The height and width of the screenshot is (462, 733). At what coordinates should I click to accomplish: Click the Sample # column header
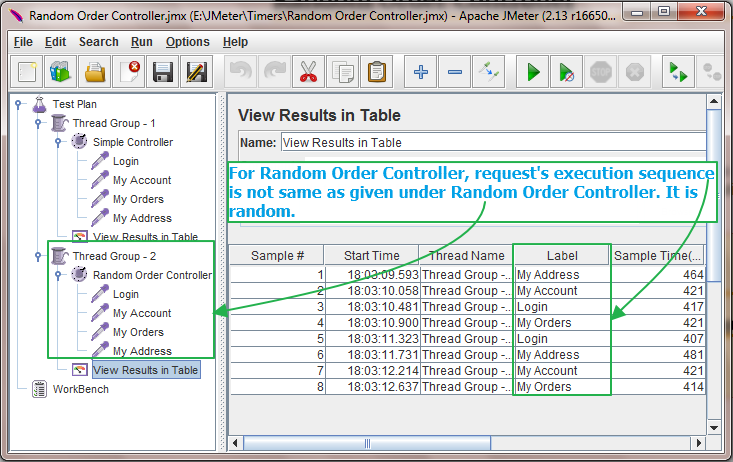277,256
